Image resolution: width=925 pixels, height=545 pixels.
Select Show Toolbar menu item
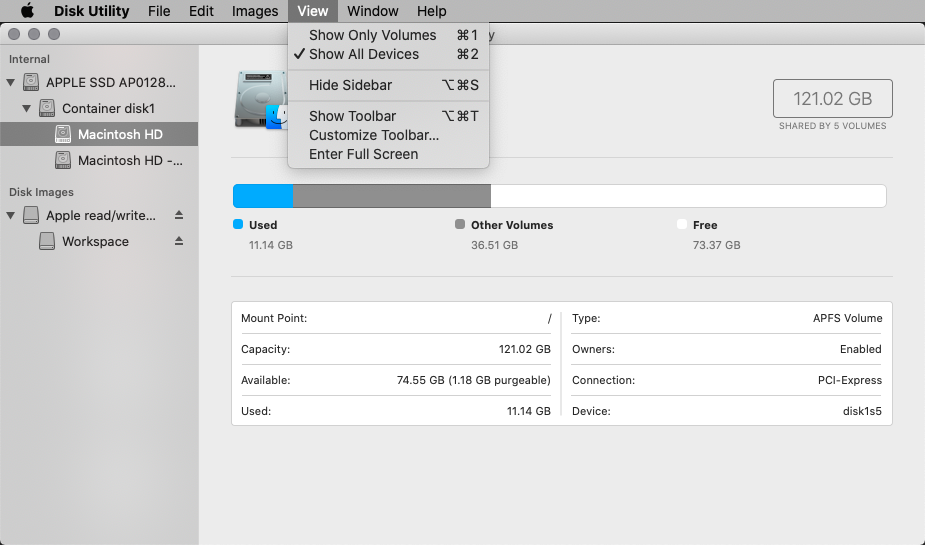point(352,116)
